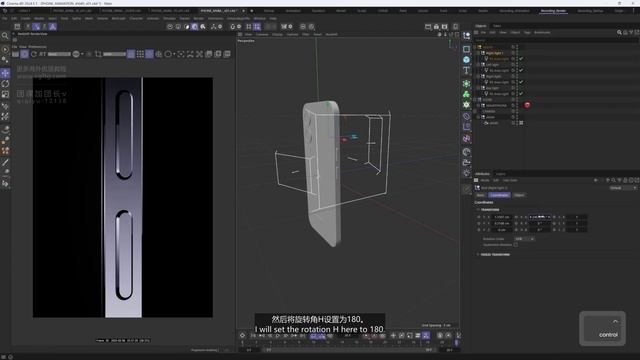Screen dimensions: 640x360
Task: Adjust the slider beside the crop icon
Action: pyautogui.click(x=114, y=54)
